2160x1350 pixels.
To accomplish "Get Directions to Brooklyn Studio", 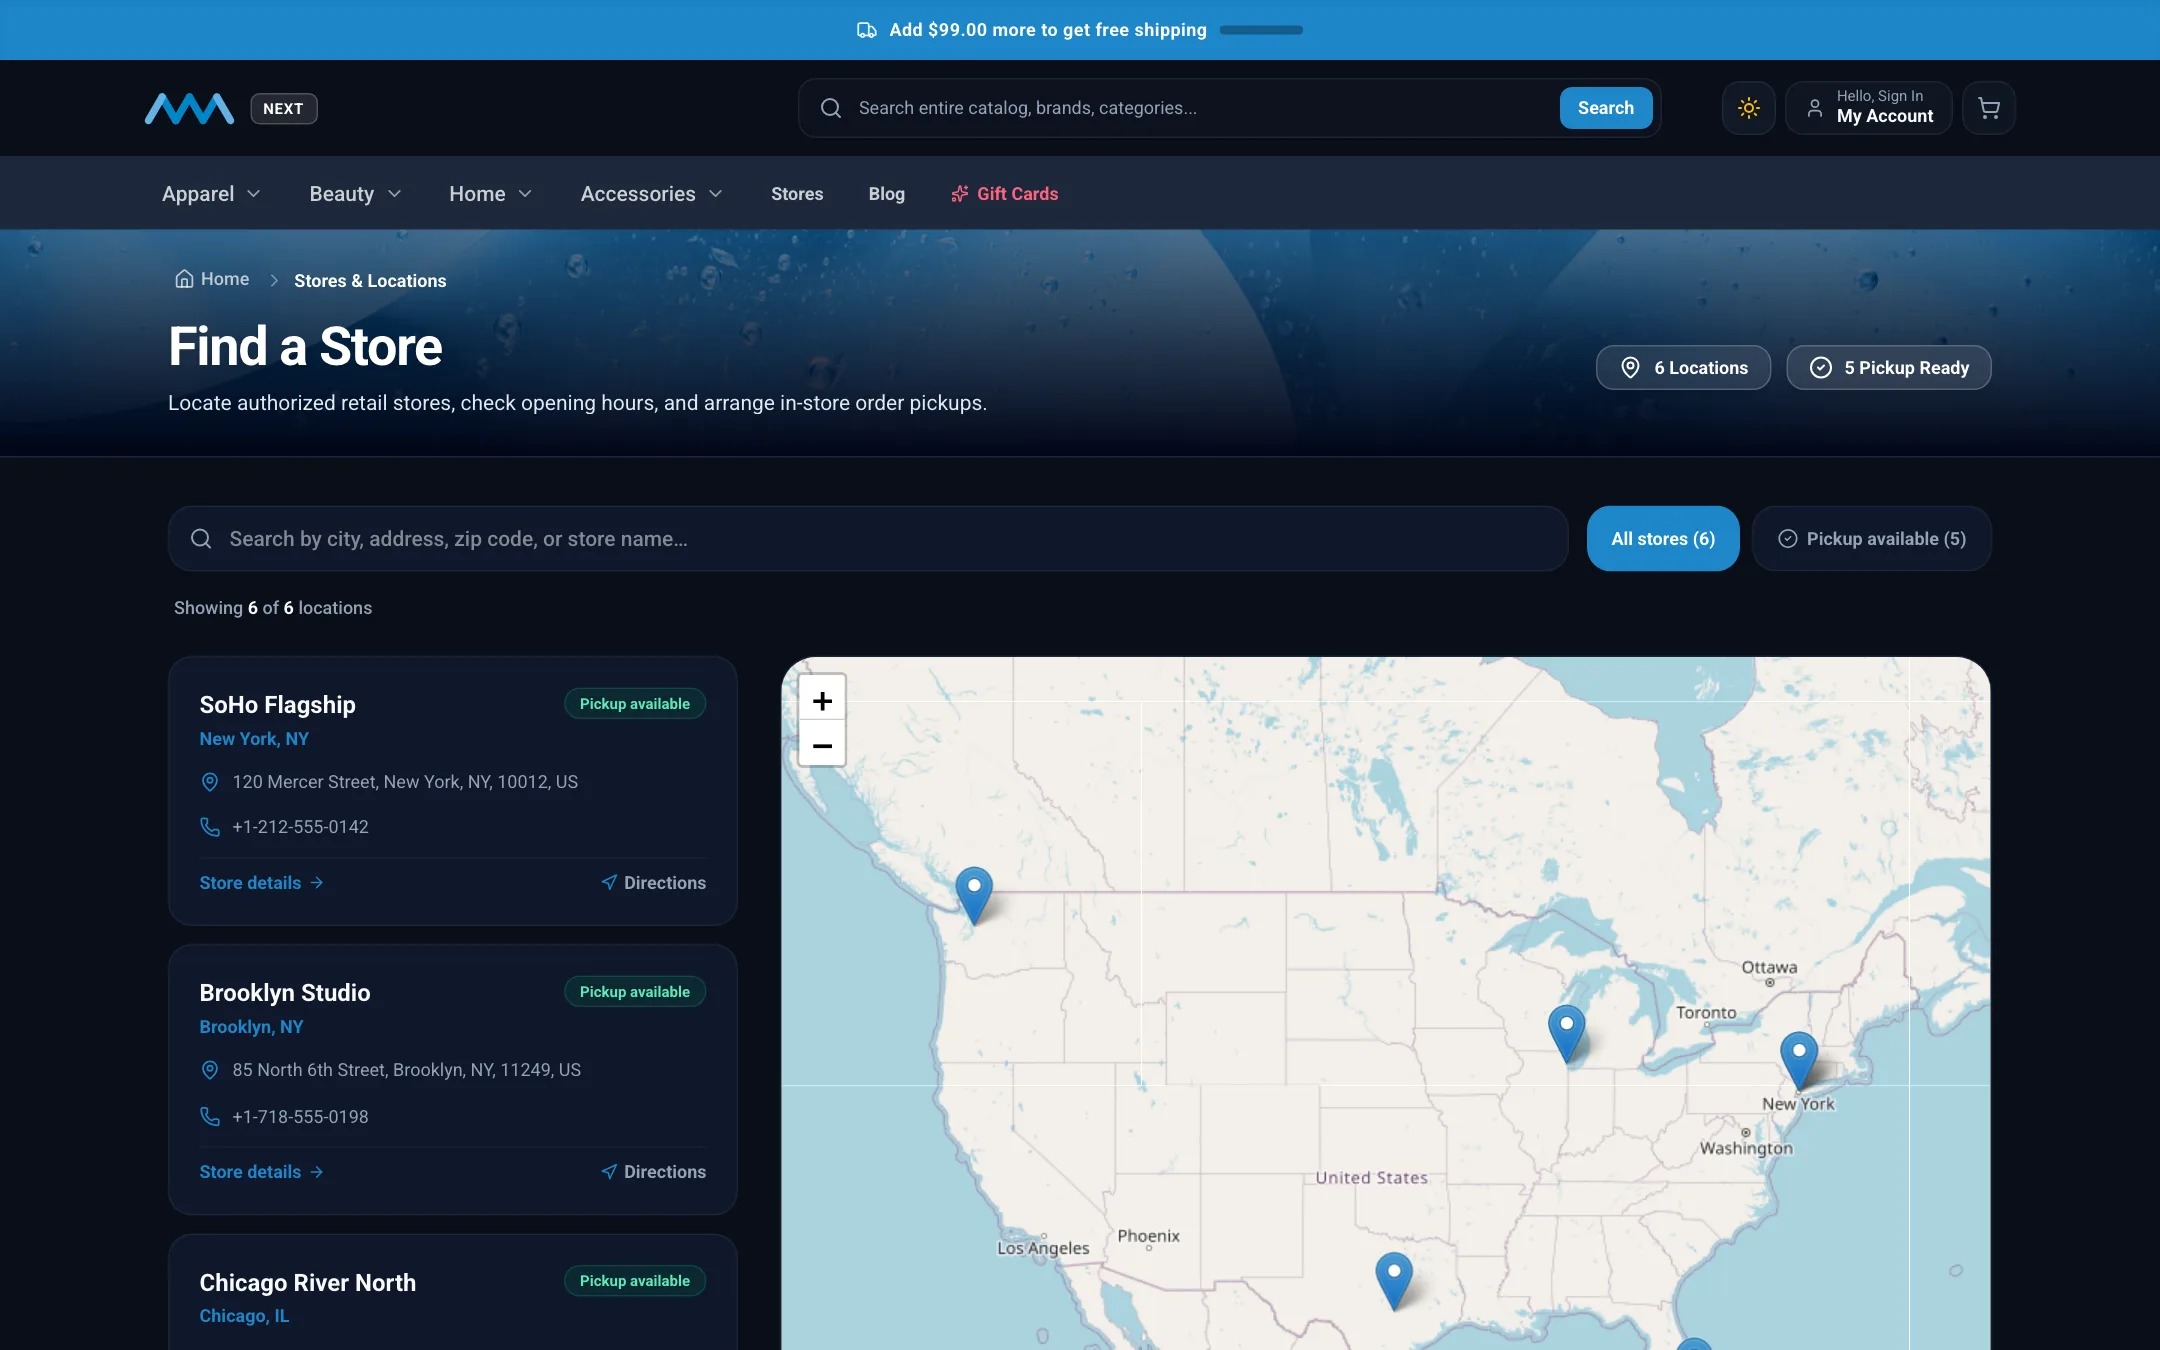I will coord(653,1172).
